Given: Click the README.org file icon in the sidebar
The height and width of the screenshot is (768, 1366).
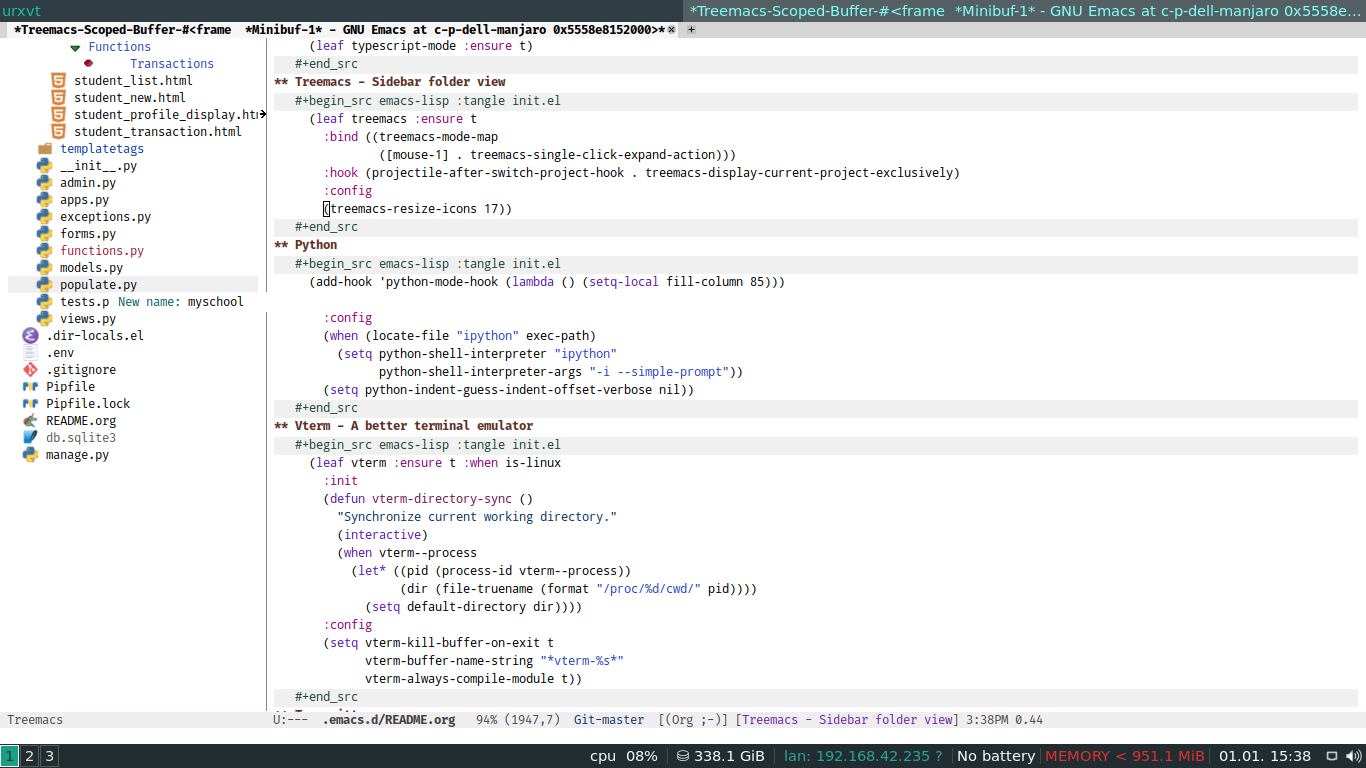Looking at the screenshot, I should (30, 421).
